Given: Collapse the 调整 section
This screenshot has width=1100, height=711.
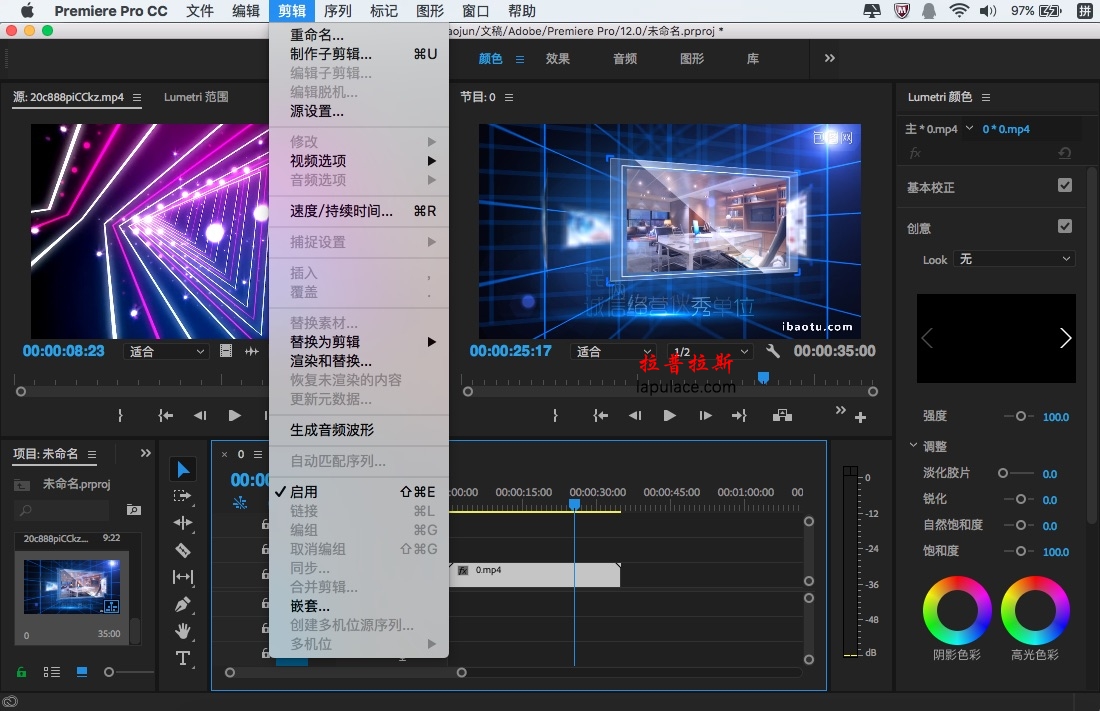Looking at the screenshot, I should point(913,445).
